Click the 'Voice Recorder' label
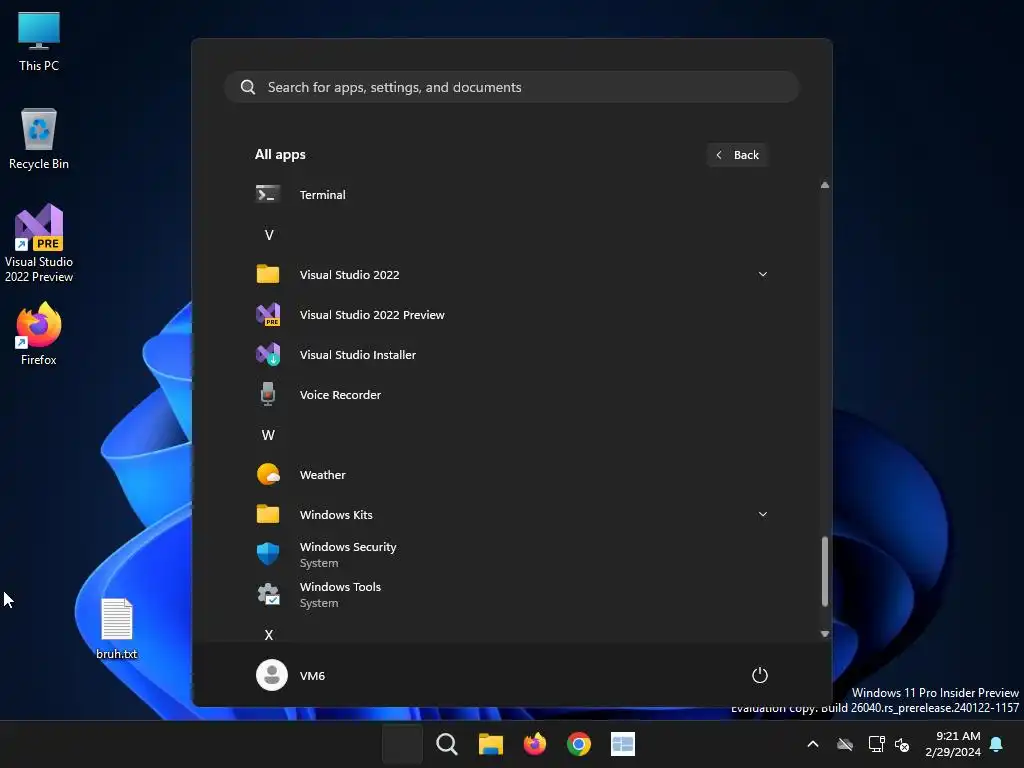Image resolution: width=1024 pixels, height=768 pixels. (x=340, y=394)
